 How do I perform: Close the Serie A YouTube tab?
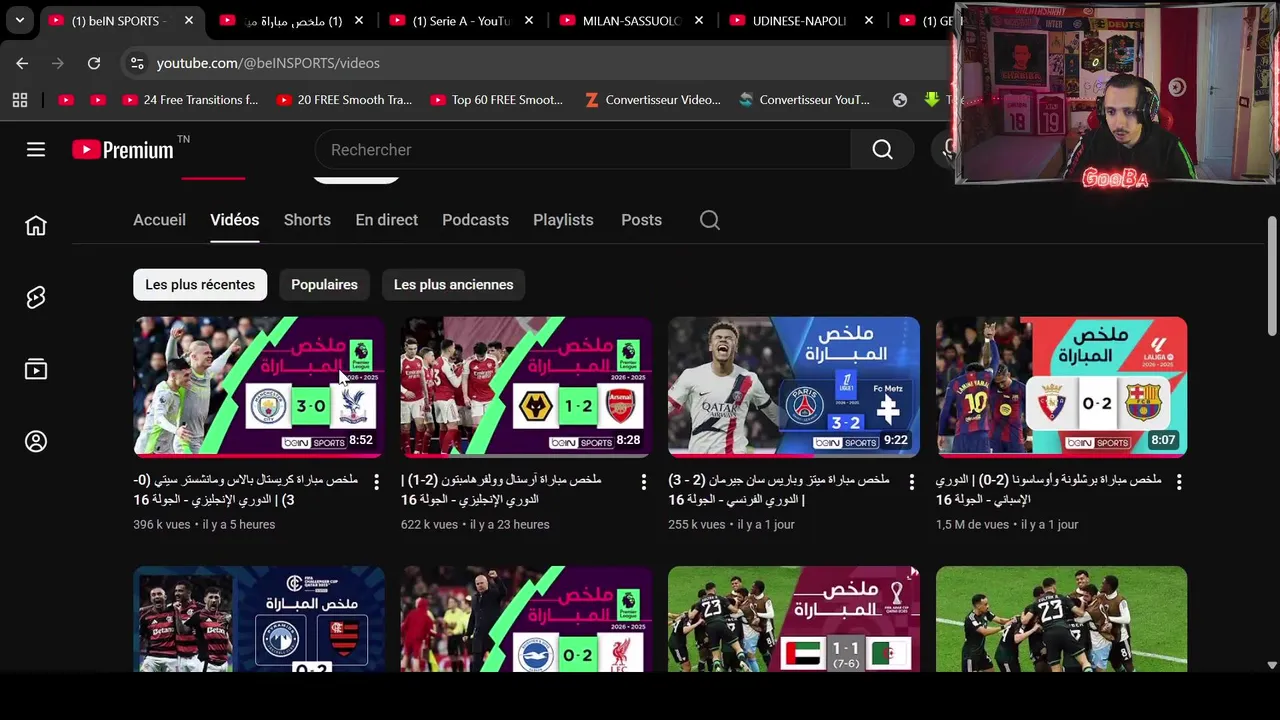pyautogui.click(x=529, y=21)
